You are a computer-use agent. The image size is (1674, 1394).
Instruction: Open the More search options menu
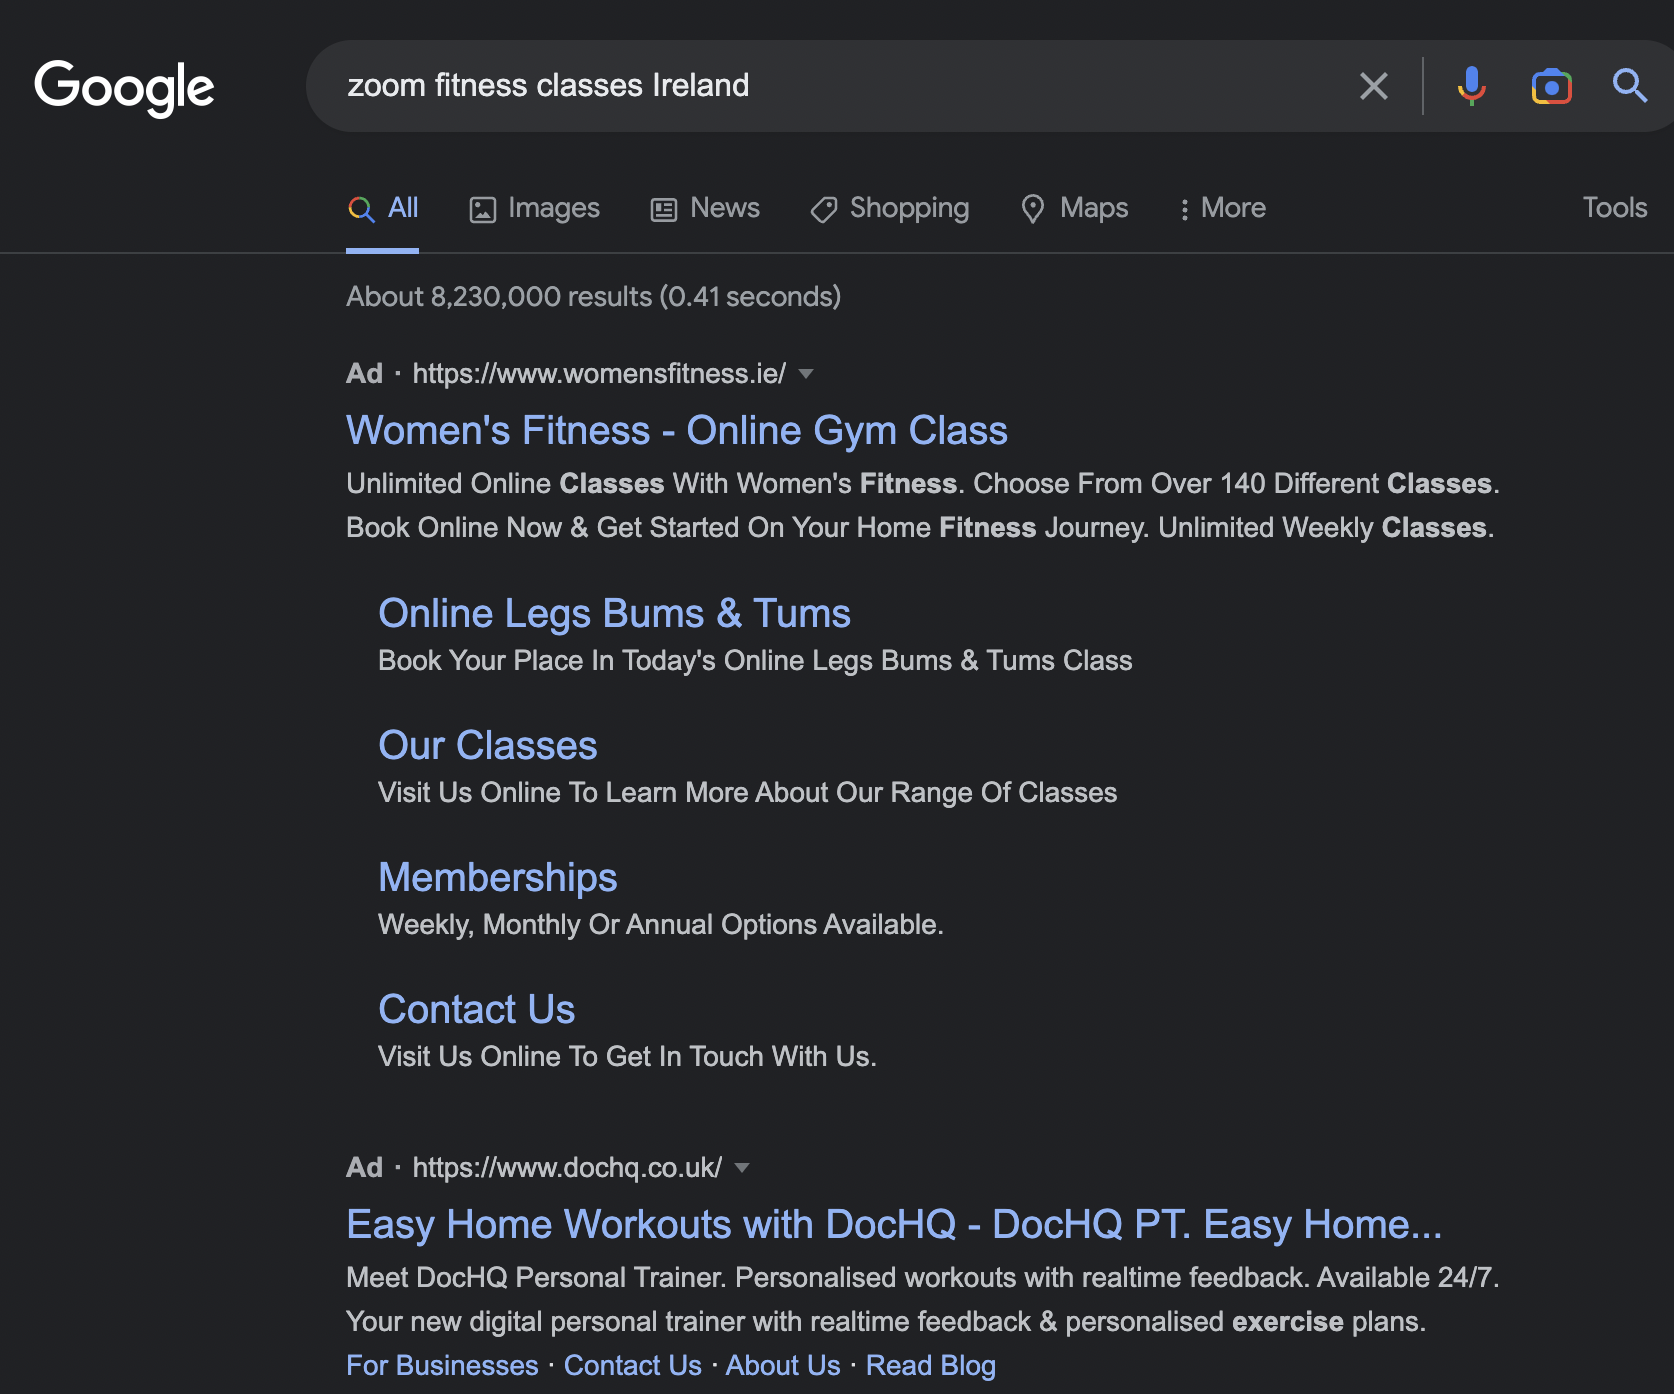pyautogui.click(x=1222, y=208)
